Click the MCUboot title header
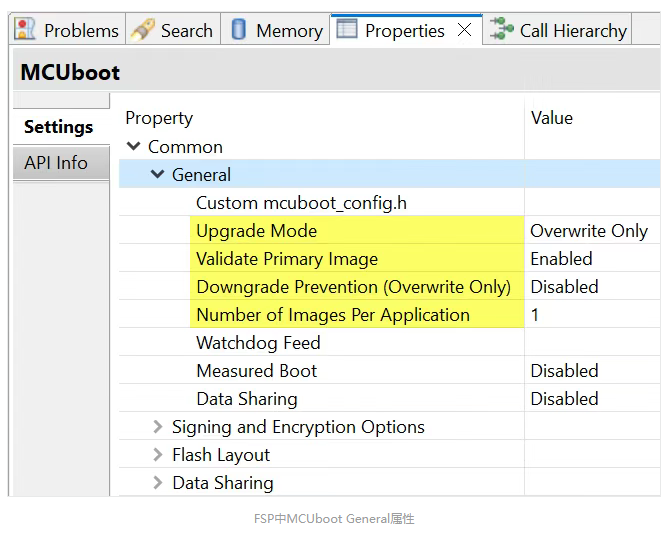 [70, 72]
